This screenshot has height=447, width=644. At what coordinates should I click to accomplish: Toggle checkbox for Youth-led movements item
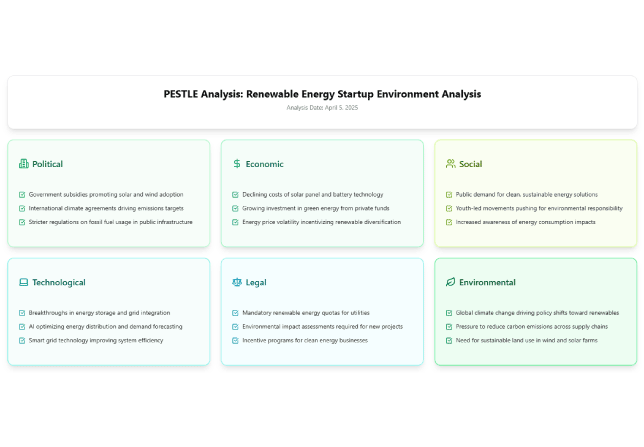(x=449, y=208)
